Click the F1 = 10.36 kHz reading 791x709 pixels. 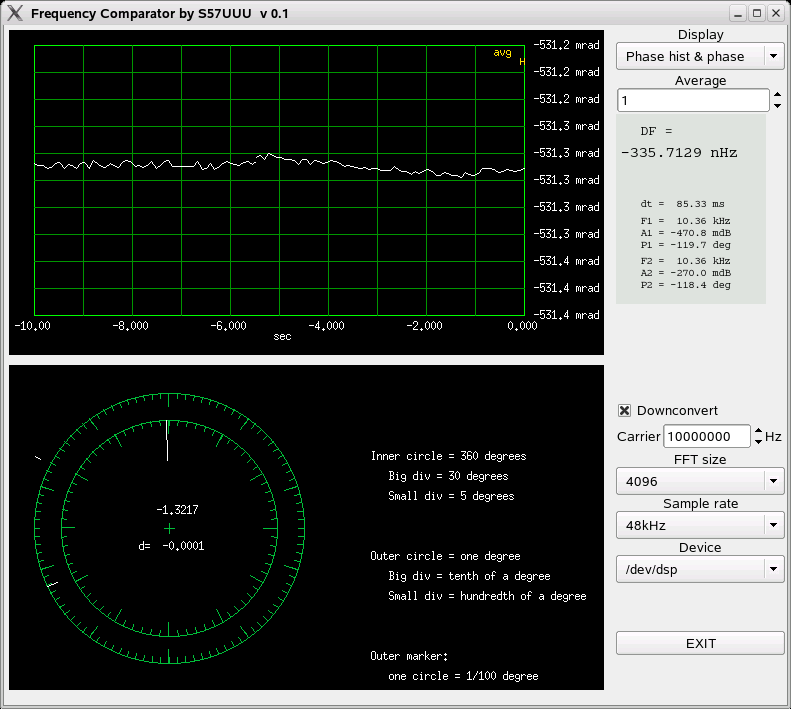pos(686,221)
